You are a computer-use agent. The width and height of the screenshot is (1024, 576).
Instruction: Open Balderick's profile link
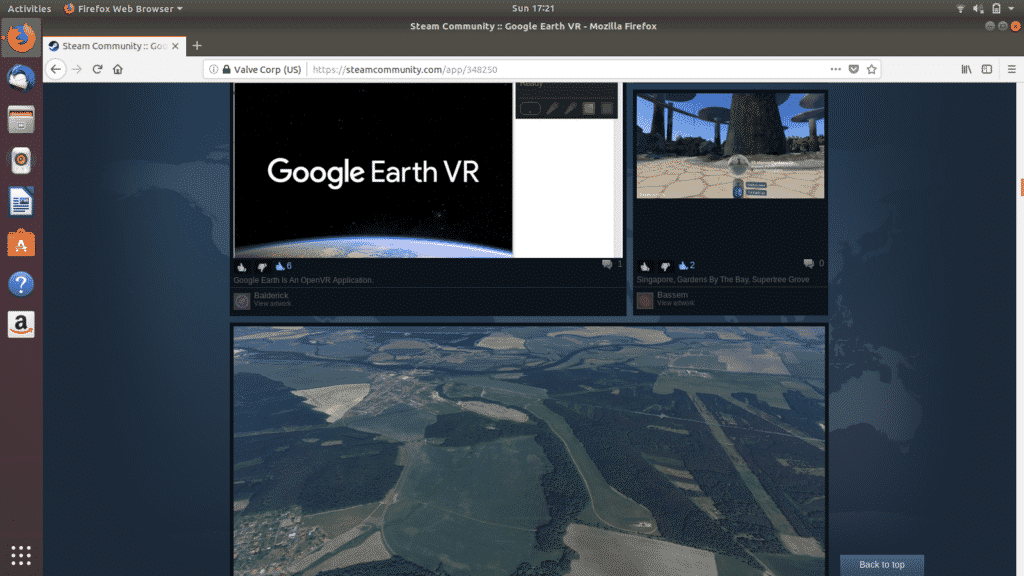pyautogui.click(x=270, y=296)
